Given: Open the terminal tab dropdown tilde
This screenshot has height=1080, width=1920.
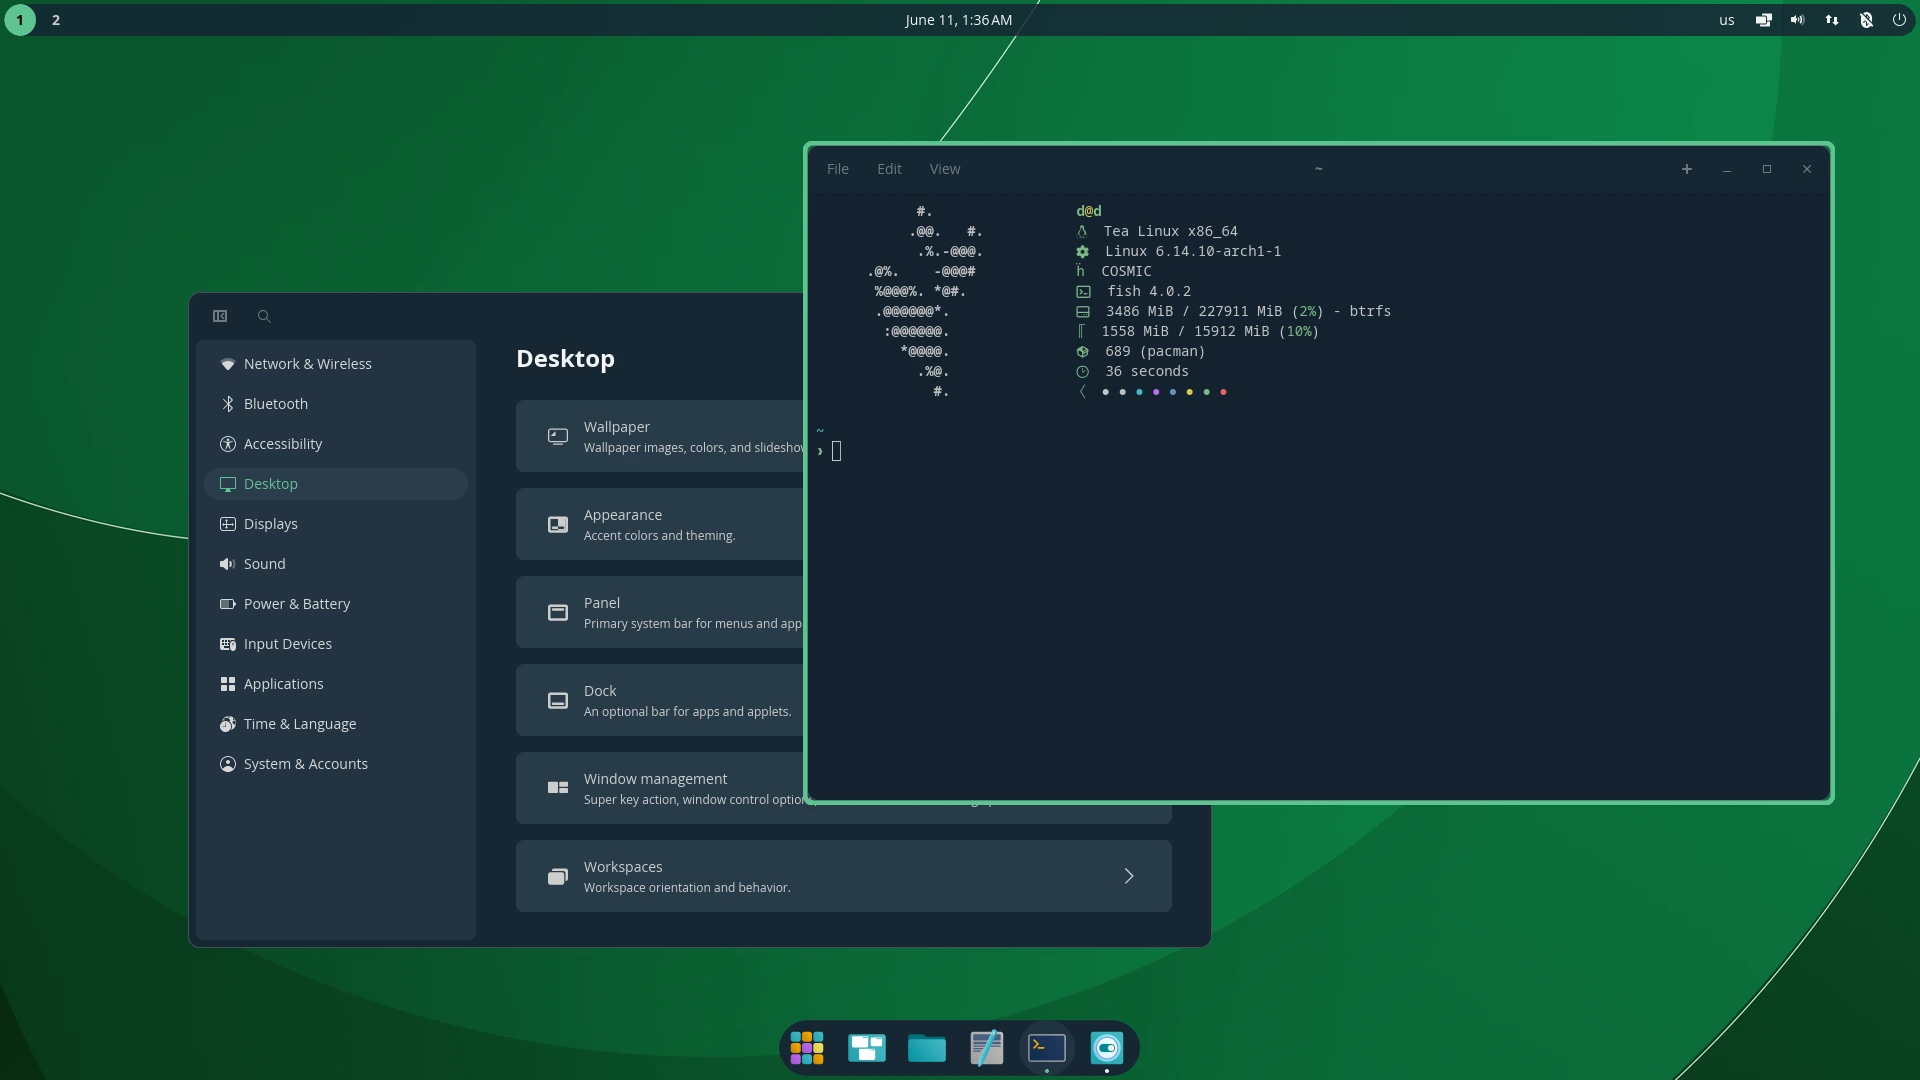Looking at the screenshot, I should point(1319,169).
